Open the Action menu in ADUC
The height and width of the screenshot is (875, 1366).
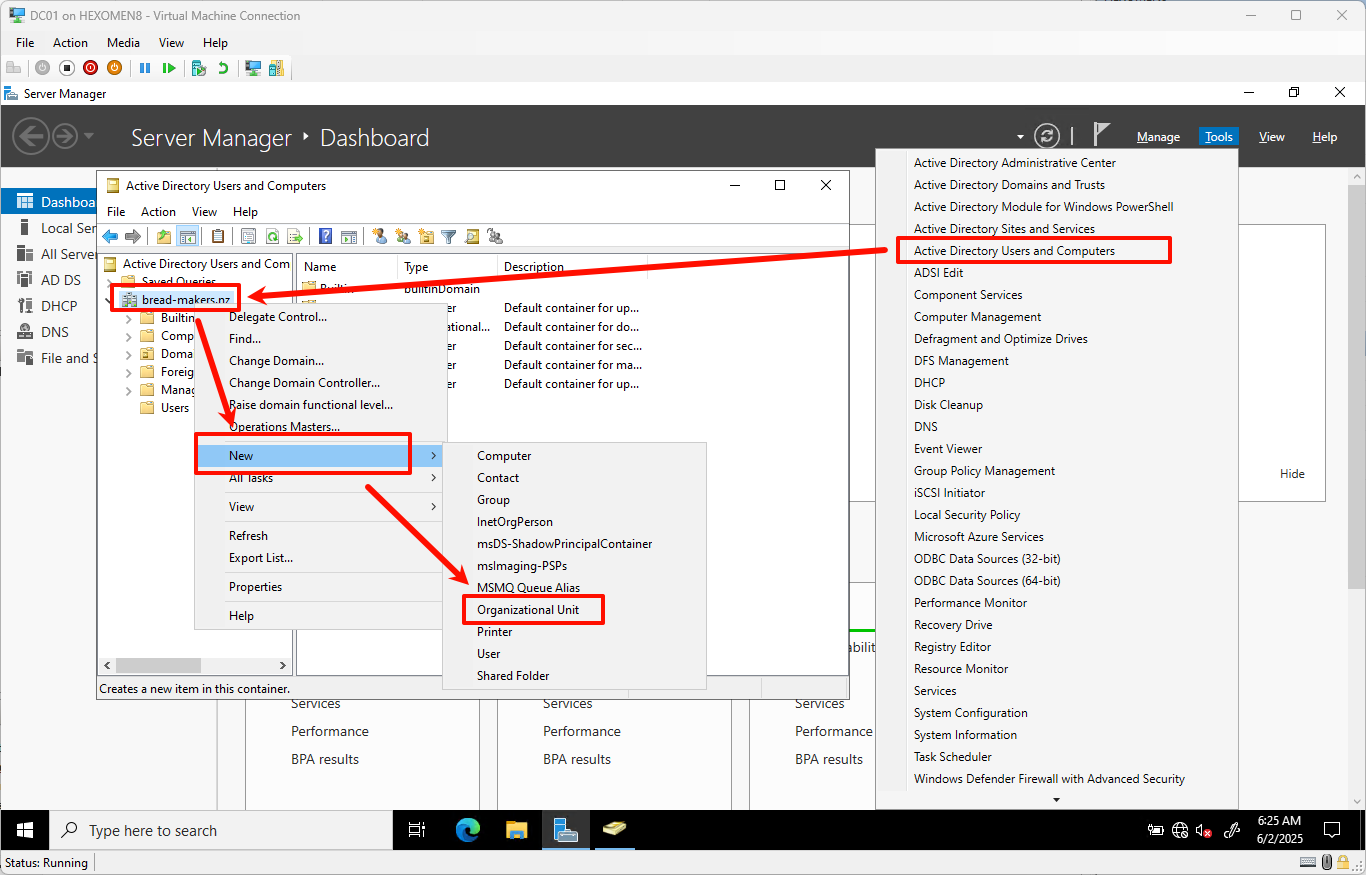coord(158,212)
